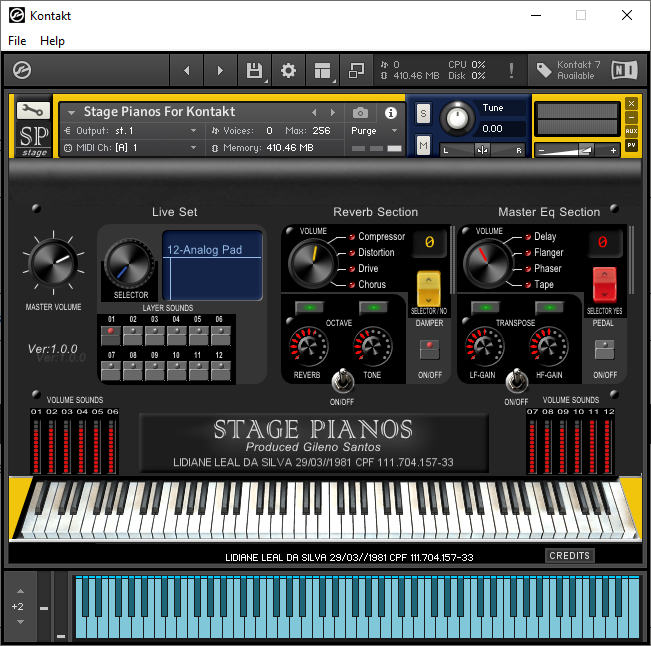
Task: Click the Kontakt logo in the toolbar
Action: coord(22,70)
